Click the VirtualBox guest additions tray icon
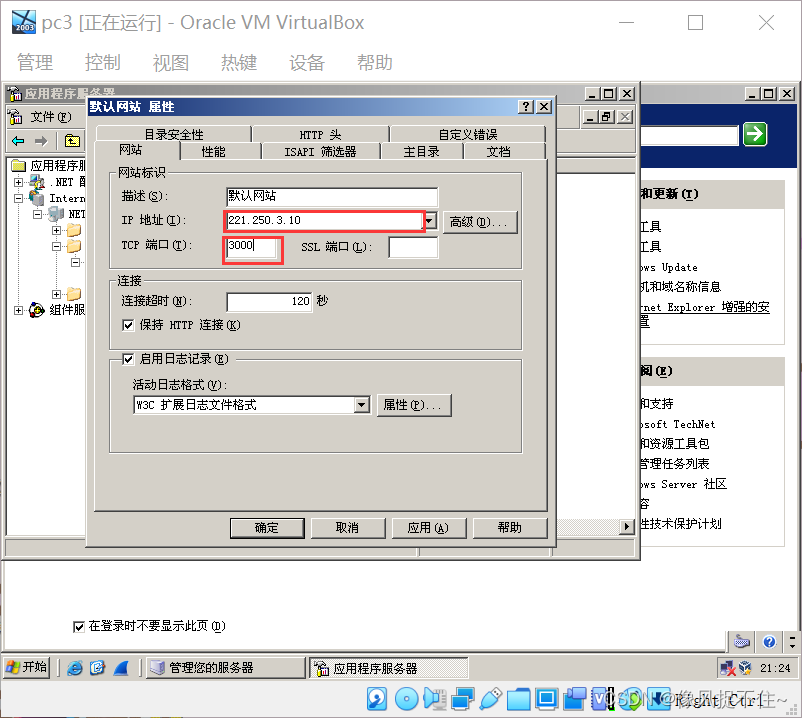 745,668
